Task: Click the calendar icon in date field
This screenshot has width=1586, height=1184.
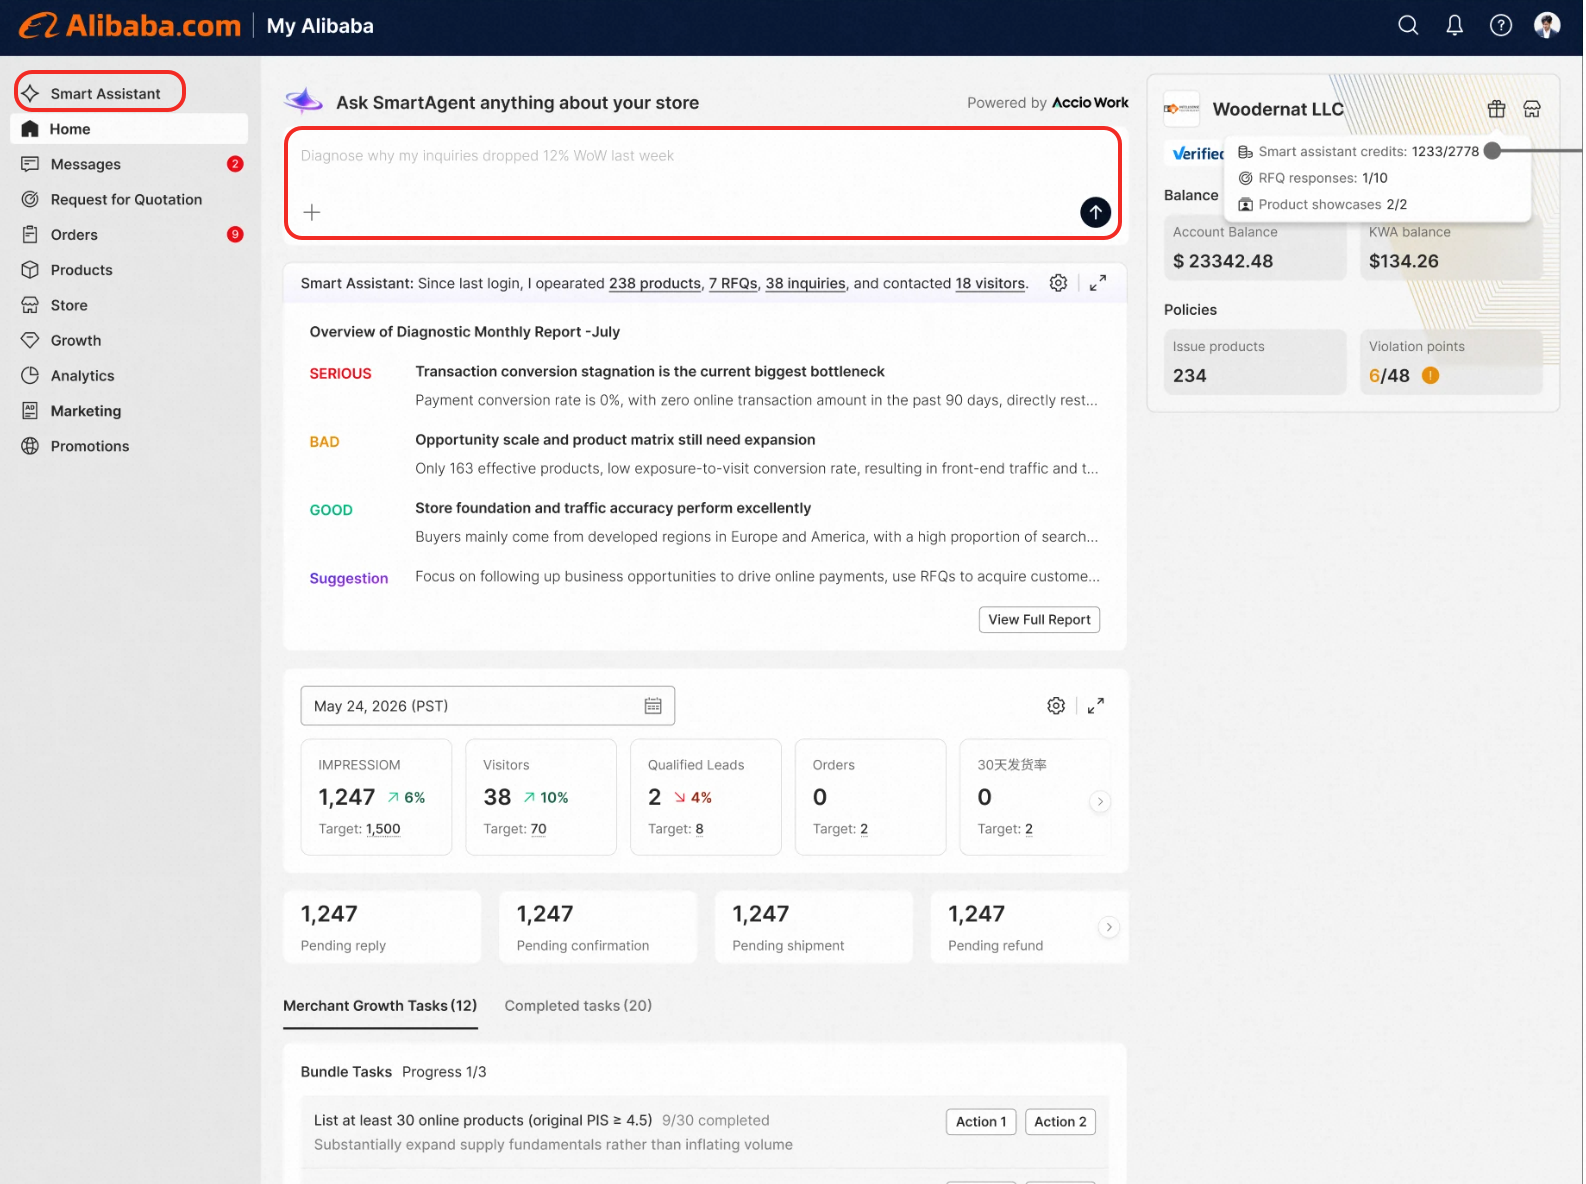Action: pyautogui.click(x=653, y=706)
